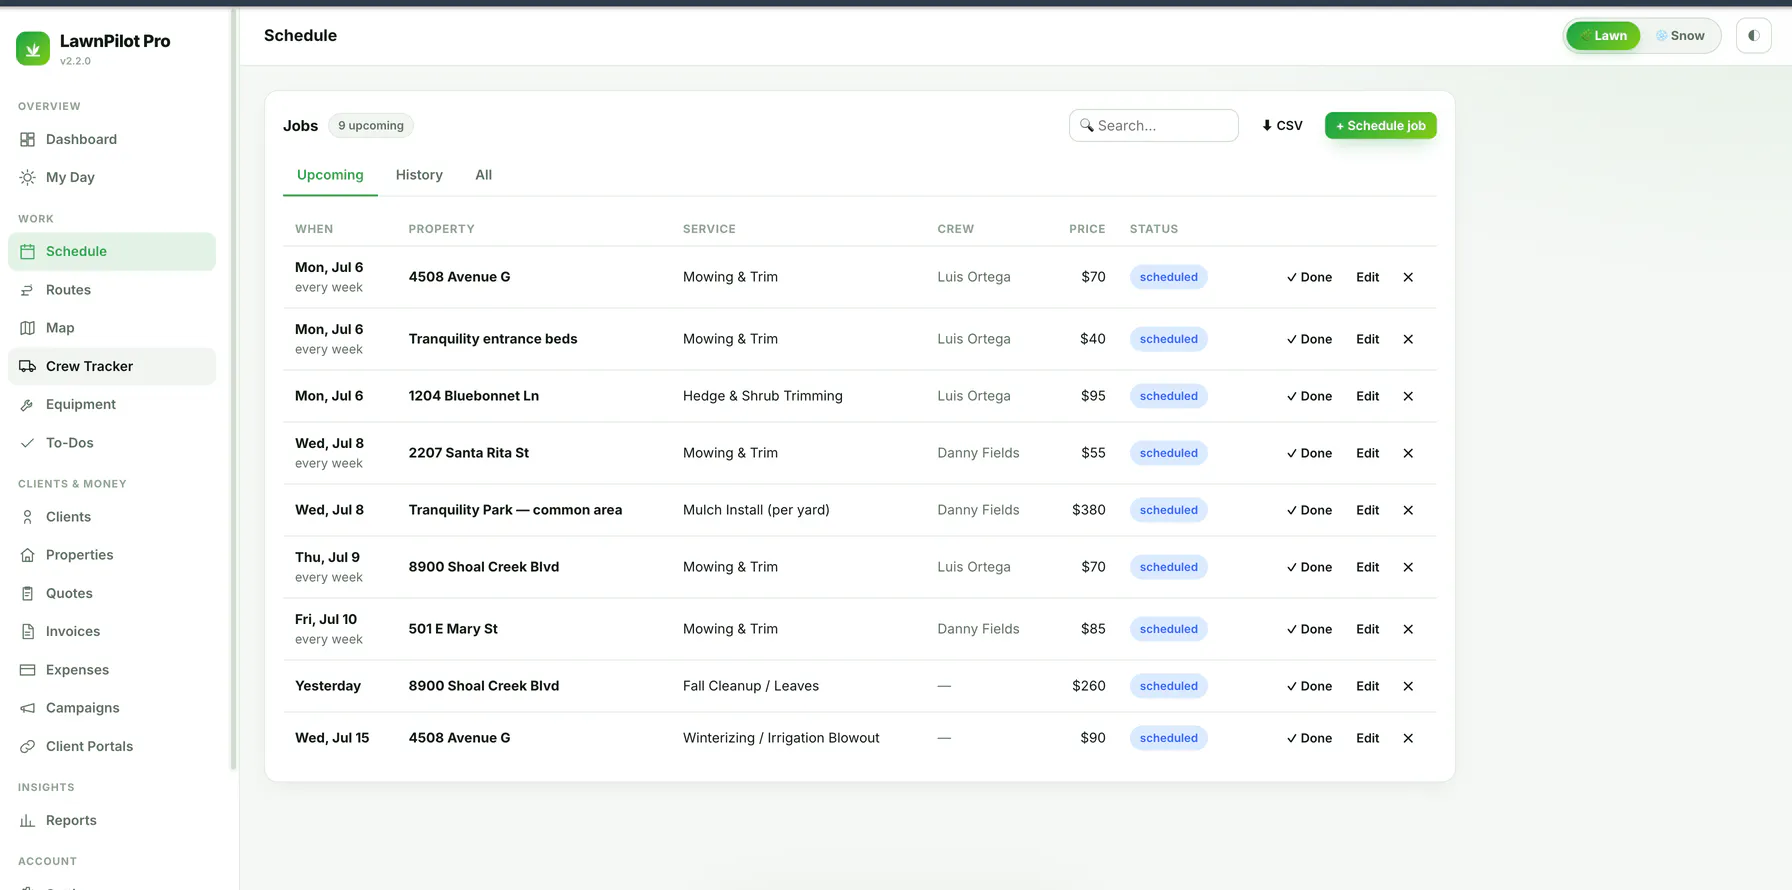The height and width of the screenshot is (890, 1792).
Task: Switch to Lawn mode
Action: click(1603, 35)
